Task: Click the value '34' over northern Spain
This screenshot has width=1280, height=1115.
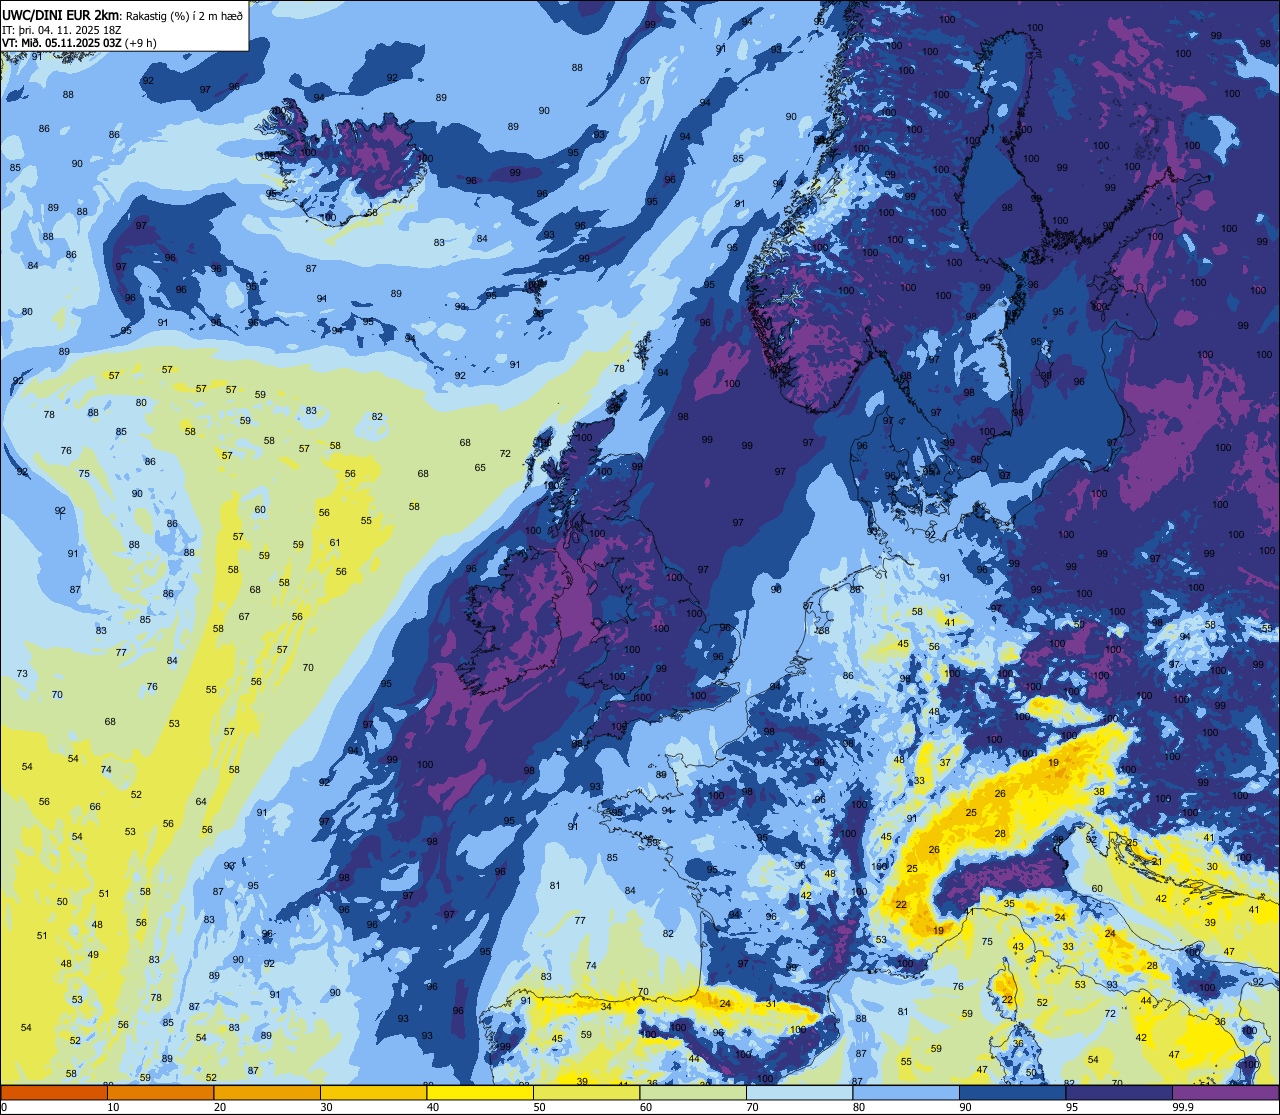Action: click(x=606, y=1006)
